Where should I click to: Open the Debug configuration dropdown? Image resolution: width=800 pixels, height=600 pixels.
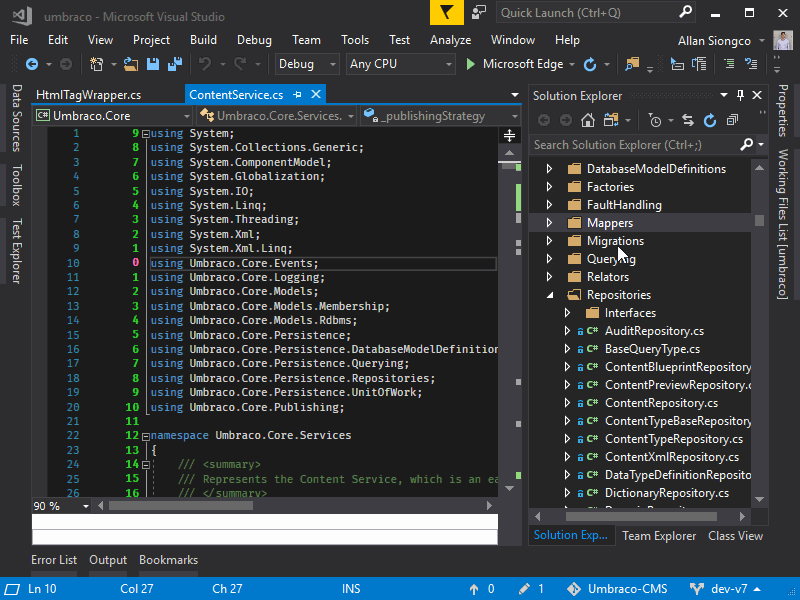click(307, 64)
